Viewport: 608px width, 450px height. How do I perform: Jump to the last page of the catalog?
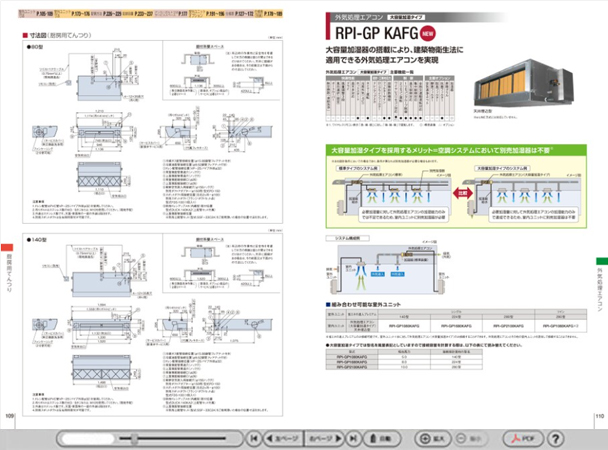353,438
